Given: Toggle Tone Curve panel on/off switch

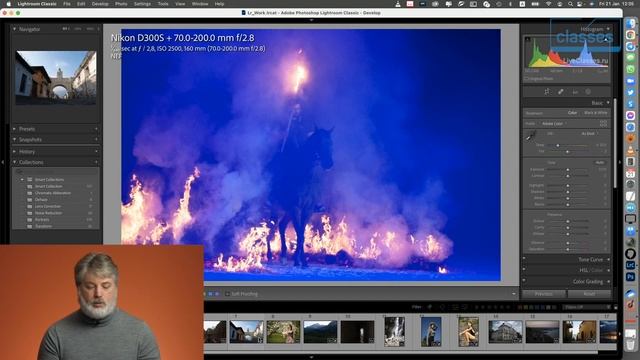Looking at the screenshot, I should click(x=524, y=258).
